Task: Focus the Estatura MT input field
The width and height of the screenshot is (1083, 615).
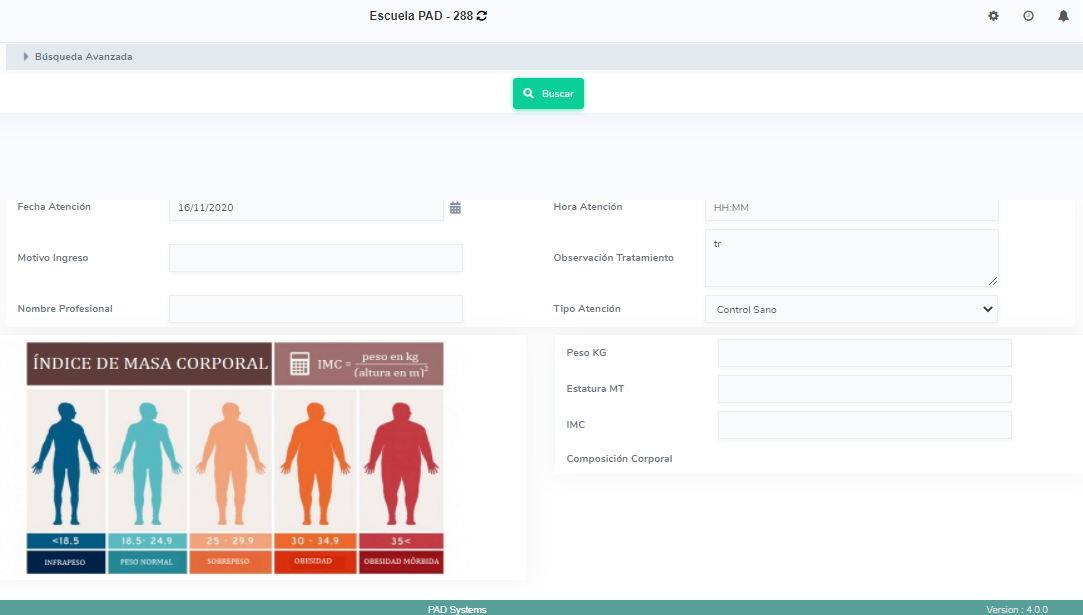Action: (864, 389)
